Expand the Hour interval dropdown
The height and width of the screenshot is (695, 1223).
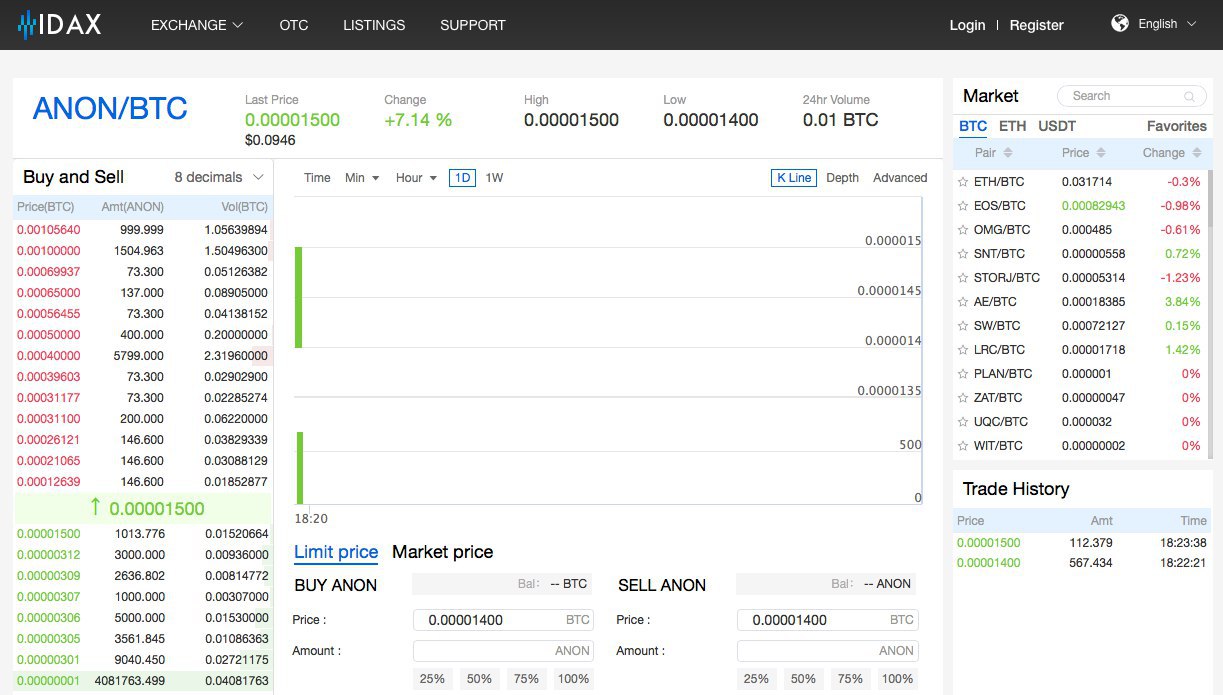[x=416, y=178]
